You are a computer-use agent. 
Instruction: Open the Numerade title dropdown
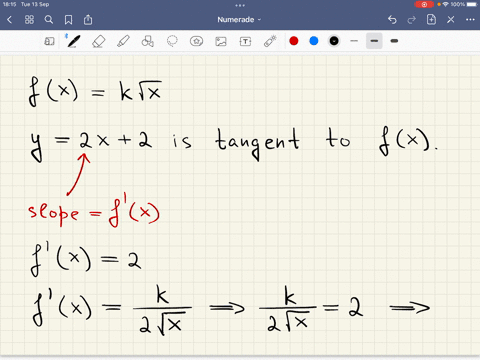coord(239,20)
